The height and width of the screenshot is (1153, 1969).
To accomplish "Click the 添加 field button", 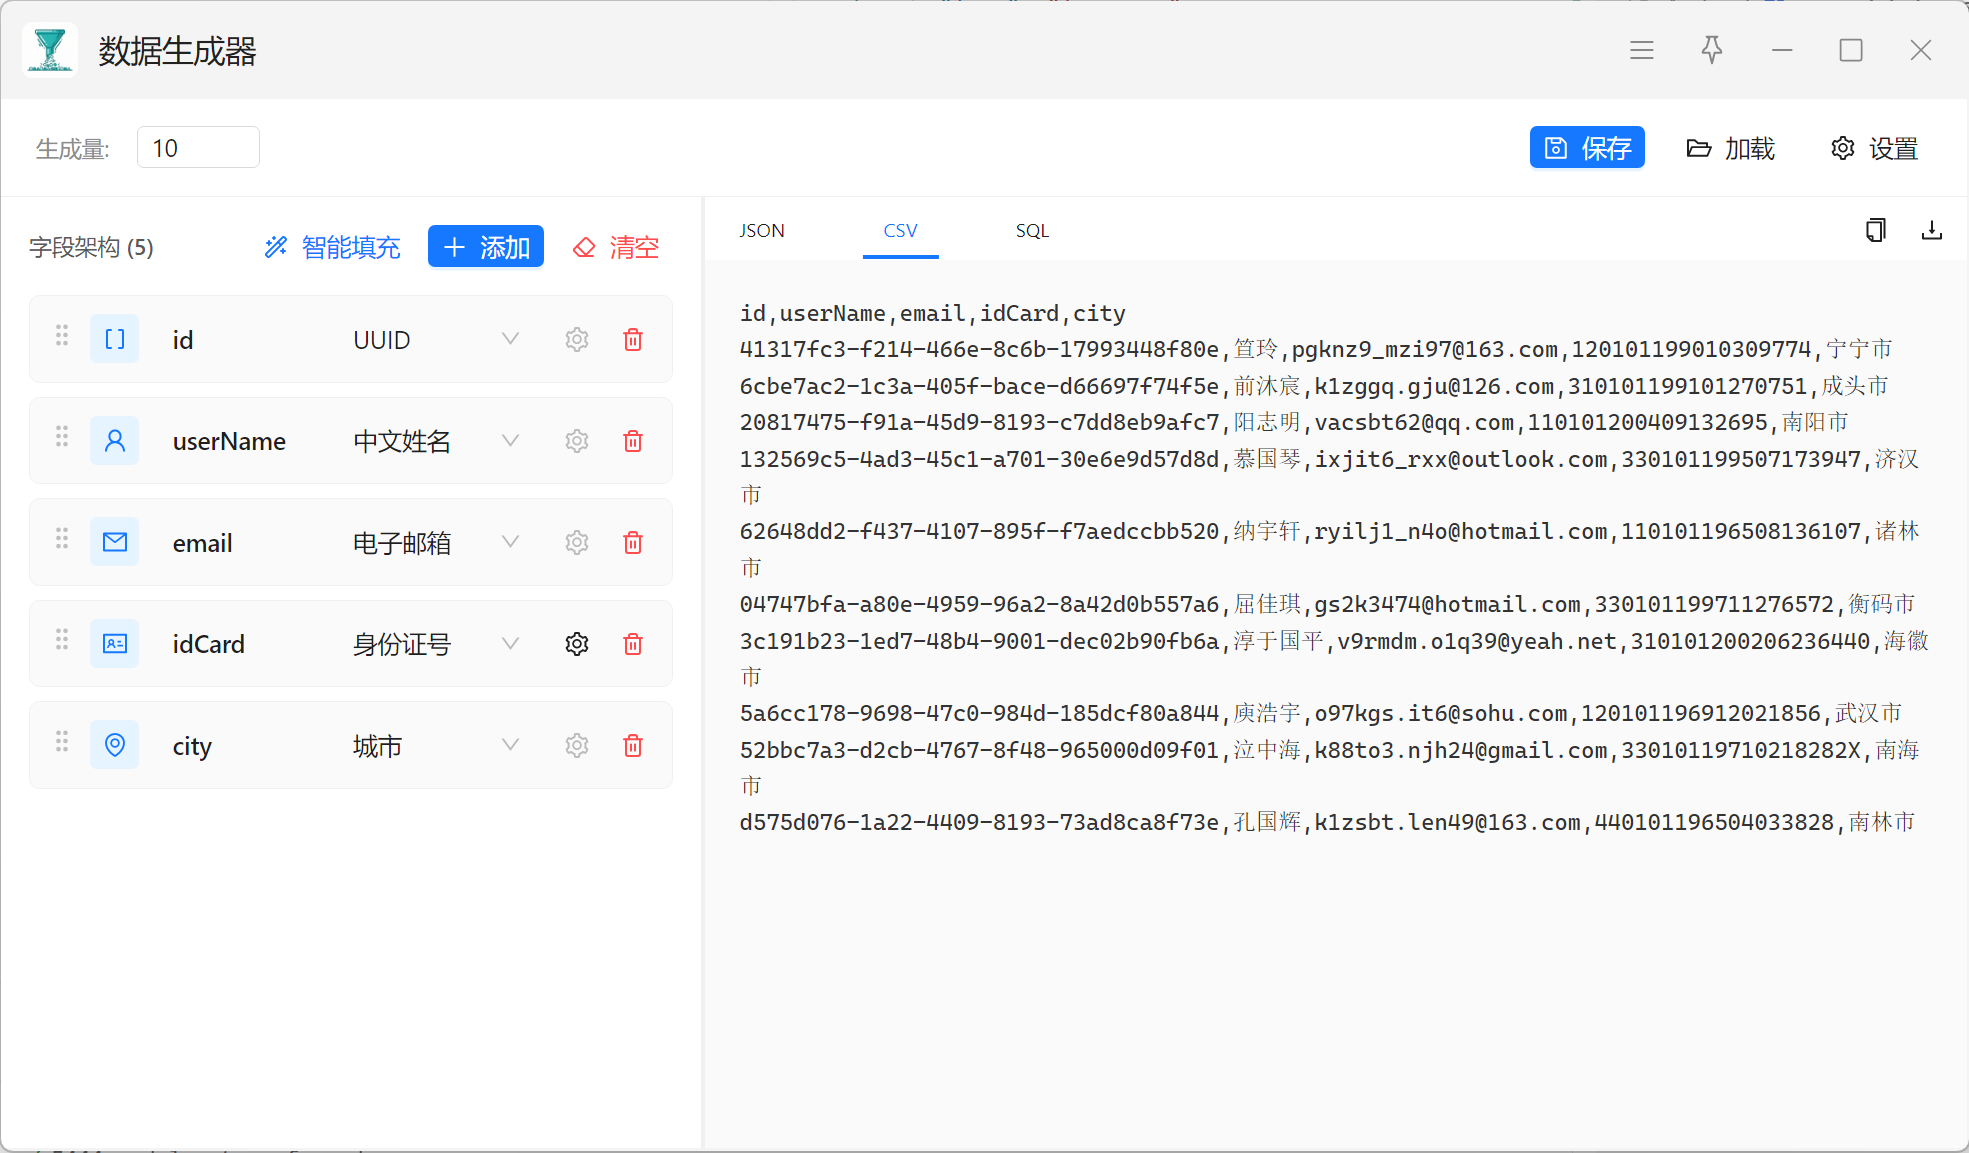I will pos(486,247).
